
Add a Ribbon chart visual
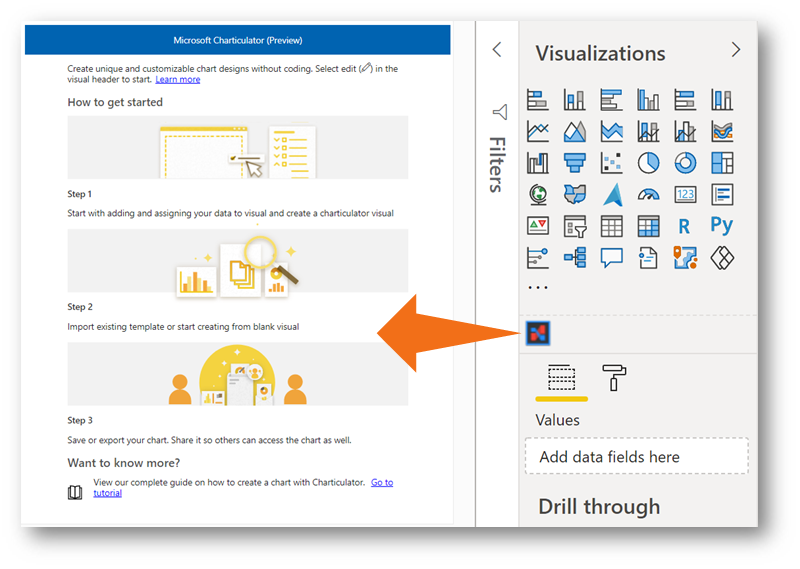coord(722,131)
